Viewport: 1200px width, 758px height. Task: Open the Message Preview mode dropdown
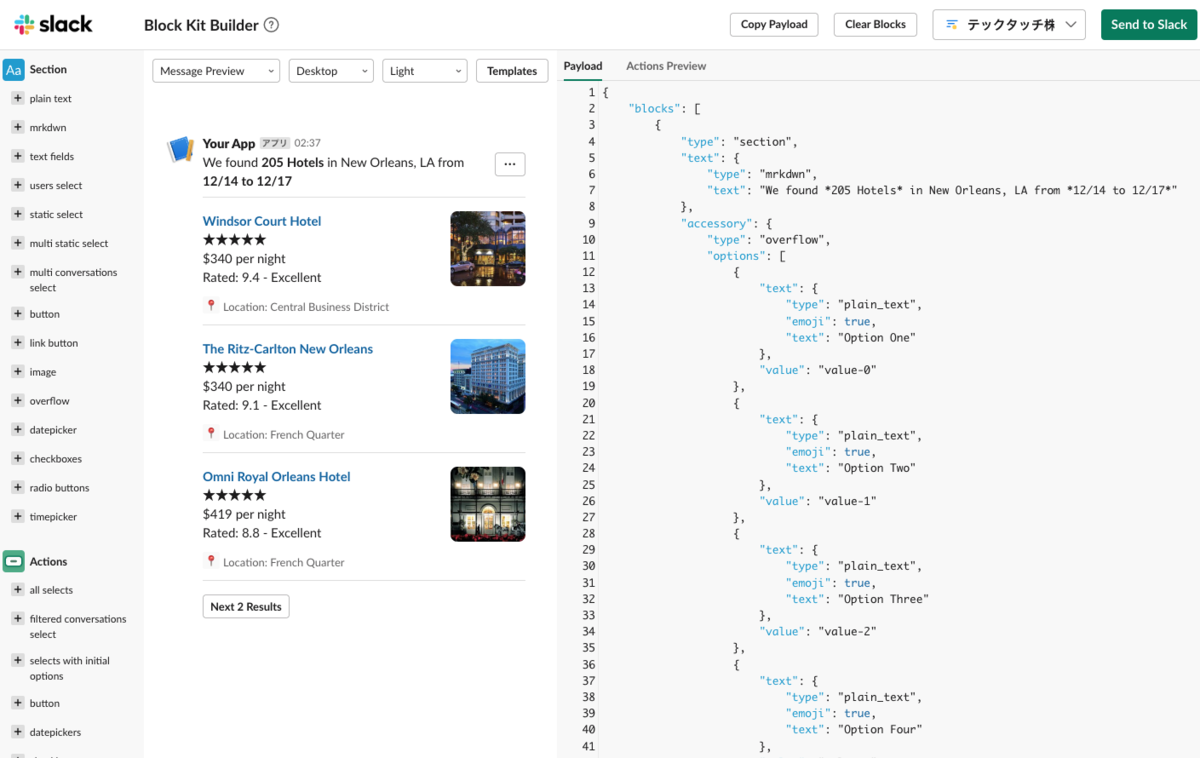pos(215,71)
